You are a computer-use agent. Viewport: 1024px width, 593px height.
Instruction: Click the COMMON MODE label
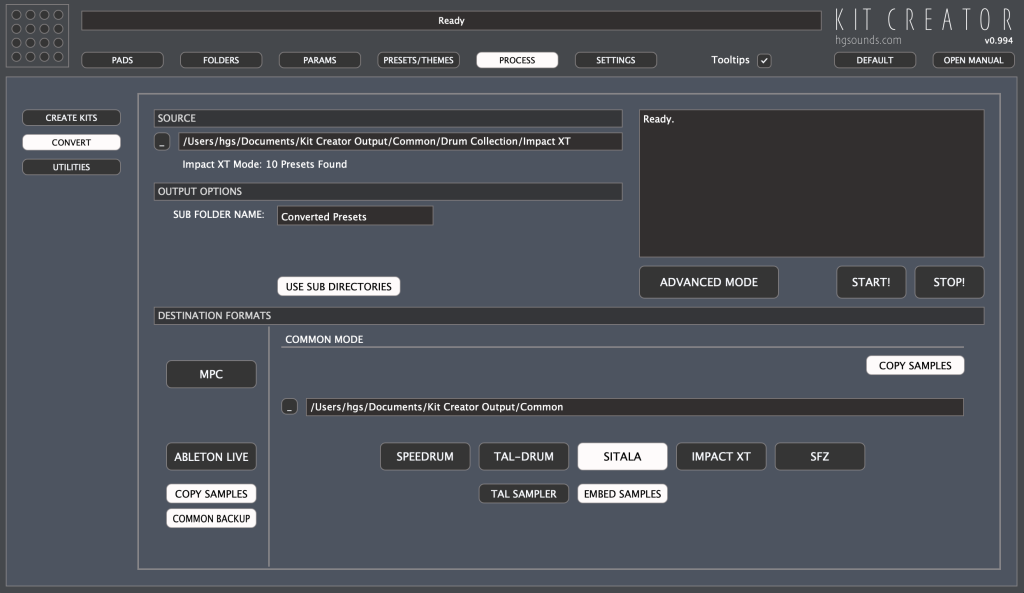[324, 340]
